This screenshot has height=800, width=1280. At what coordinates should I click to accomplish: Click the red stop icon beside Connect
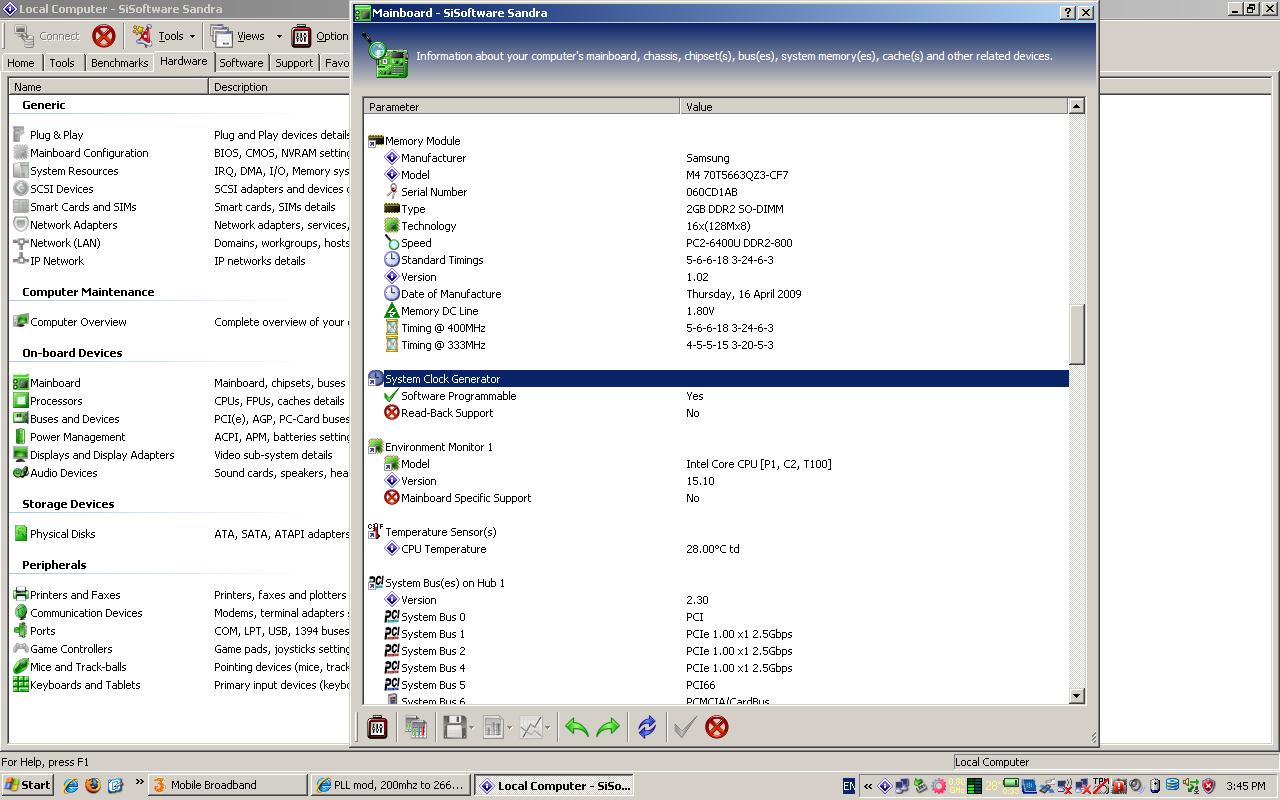[x=104, y=36]
